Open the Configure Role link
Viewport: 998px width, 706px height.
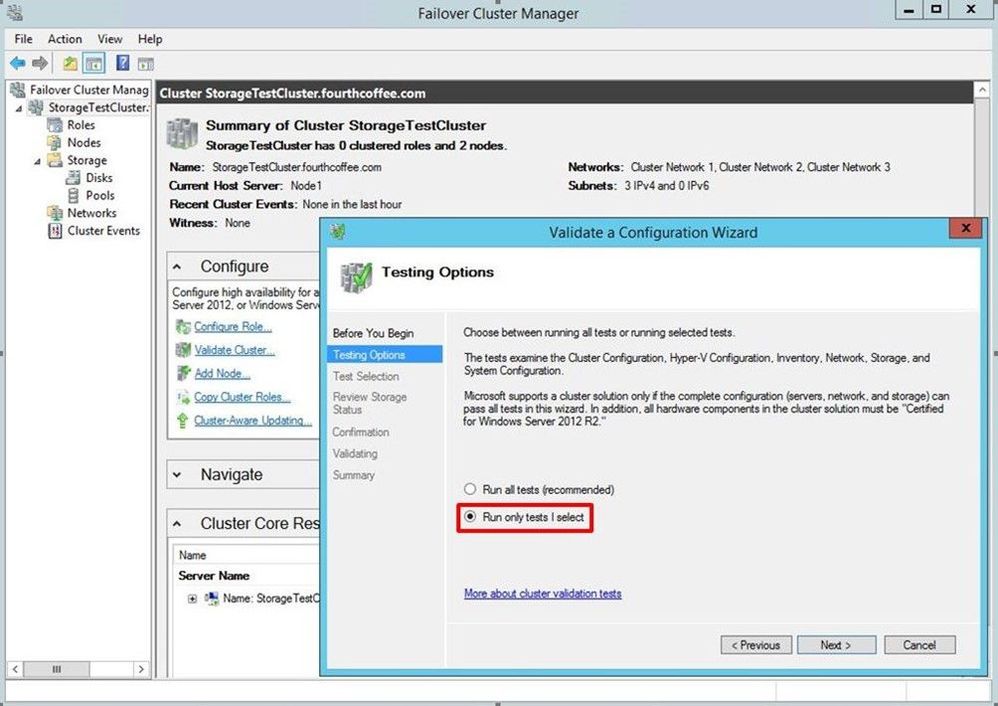click(x=233, y=327)
